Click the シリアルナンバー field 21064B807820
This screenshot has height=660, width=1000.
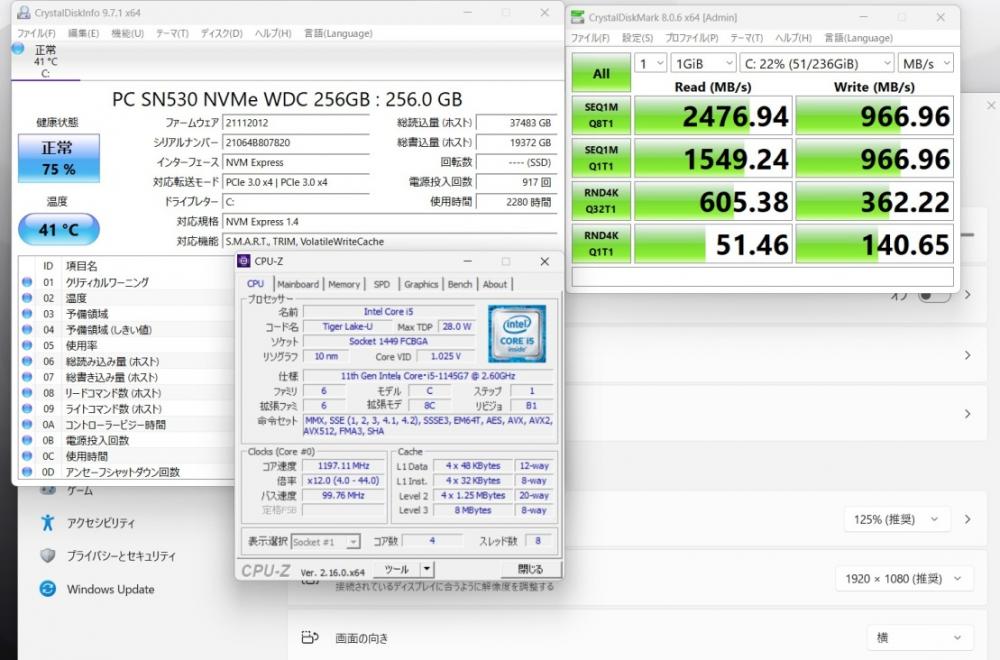(x=296, y=143)
